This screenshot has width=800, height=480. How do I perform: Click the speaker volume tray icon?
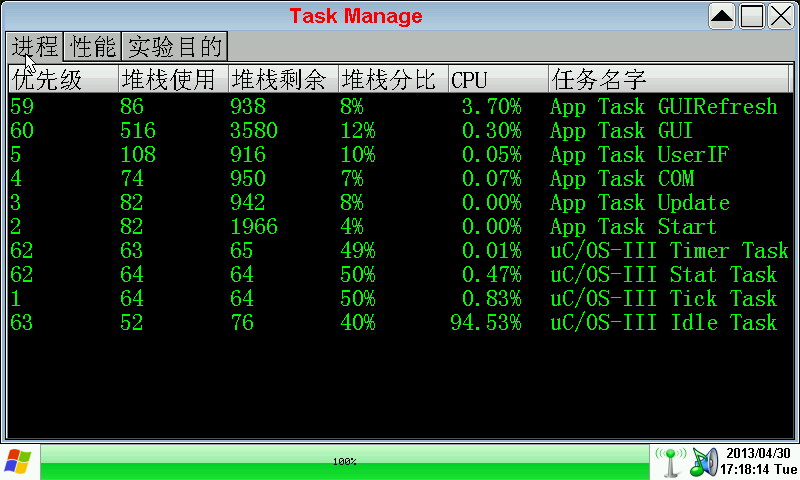point(704,462)
